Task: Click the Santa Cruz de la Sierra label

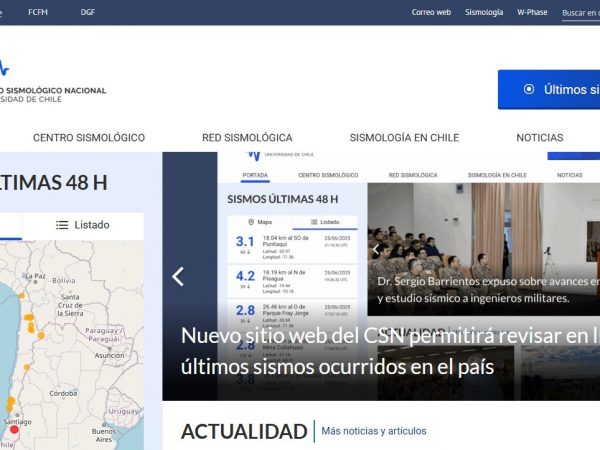Action: point(70,305)
